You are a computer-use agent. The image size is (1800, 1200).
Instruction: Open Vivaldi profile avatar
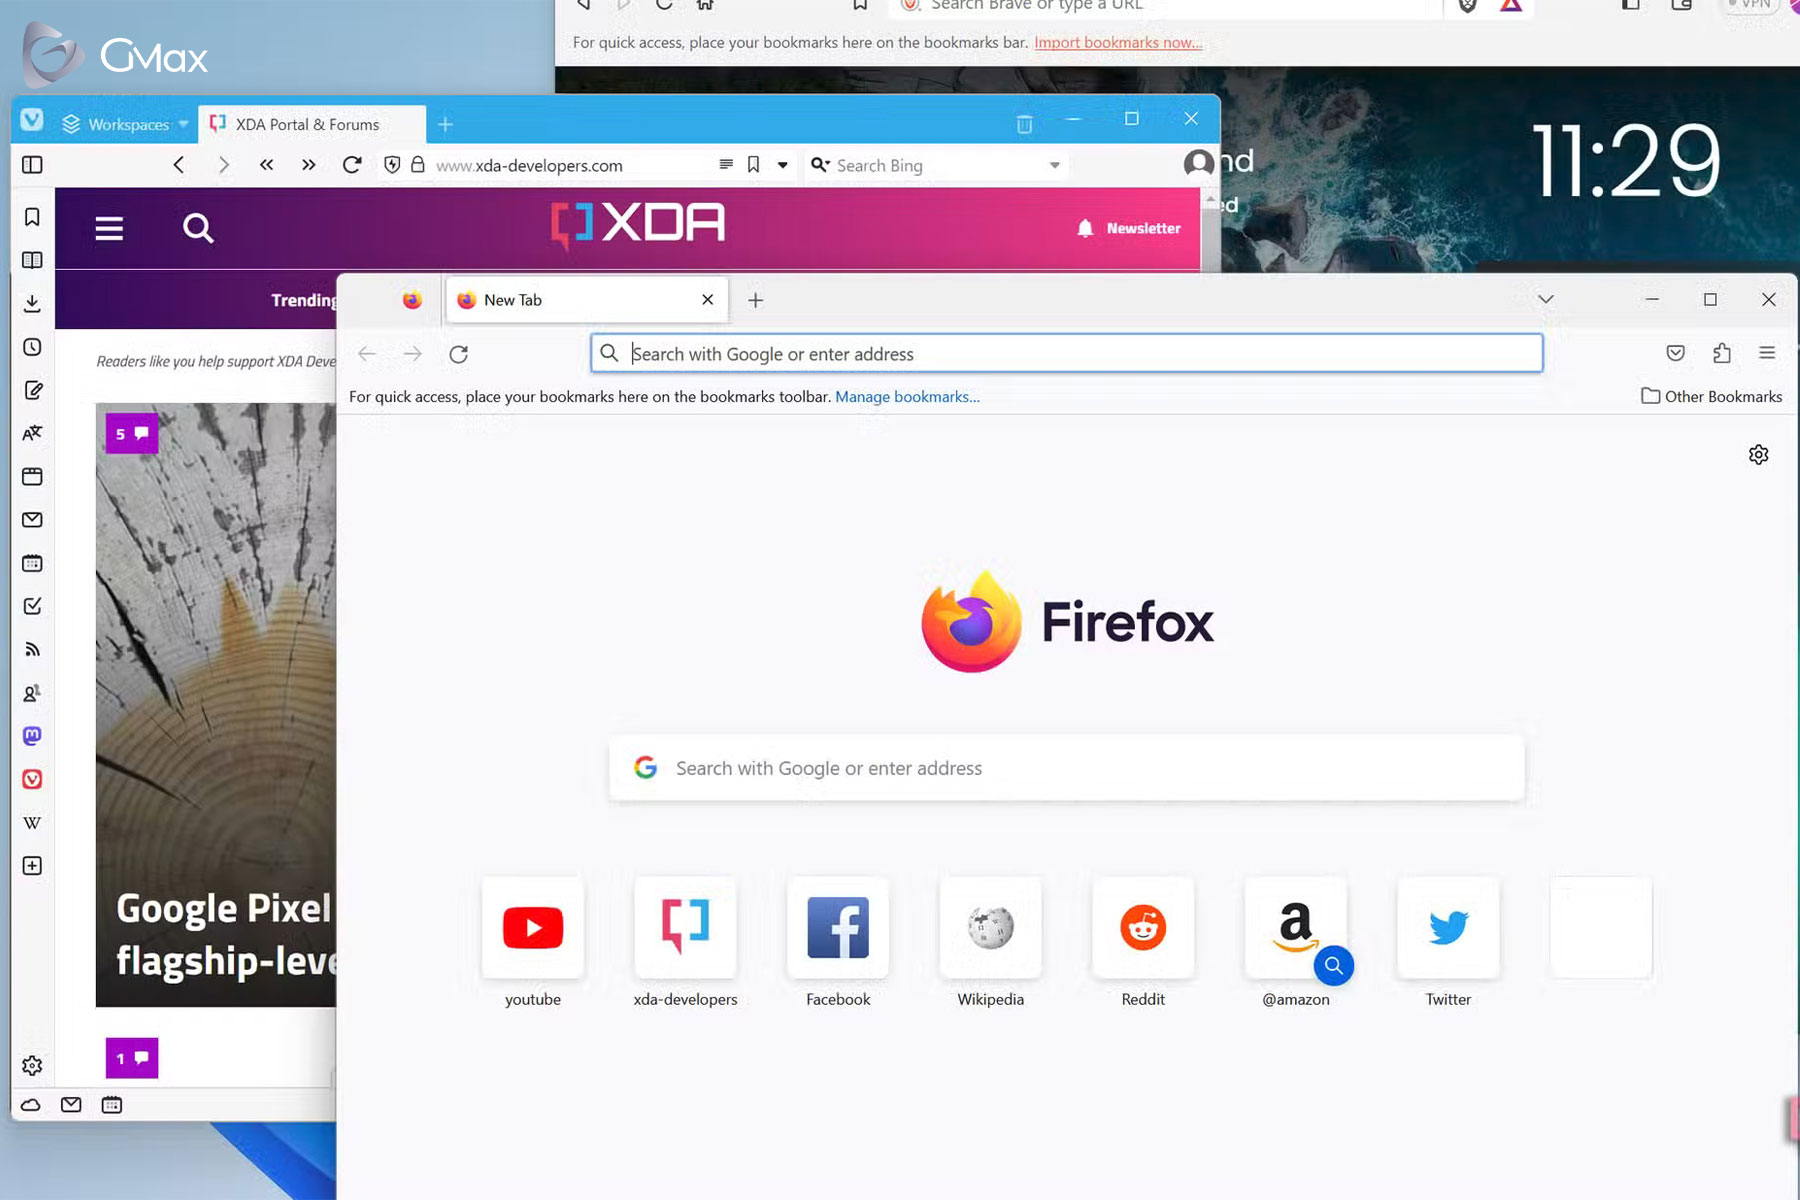[1198, 163]
